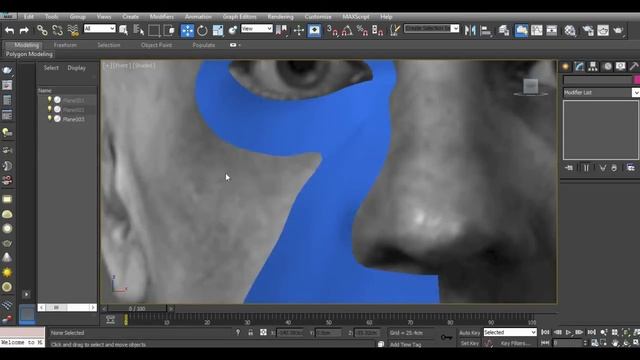
Task: Click the Polygon Modeling panel button
Action: (29, 54)
